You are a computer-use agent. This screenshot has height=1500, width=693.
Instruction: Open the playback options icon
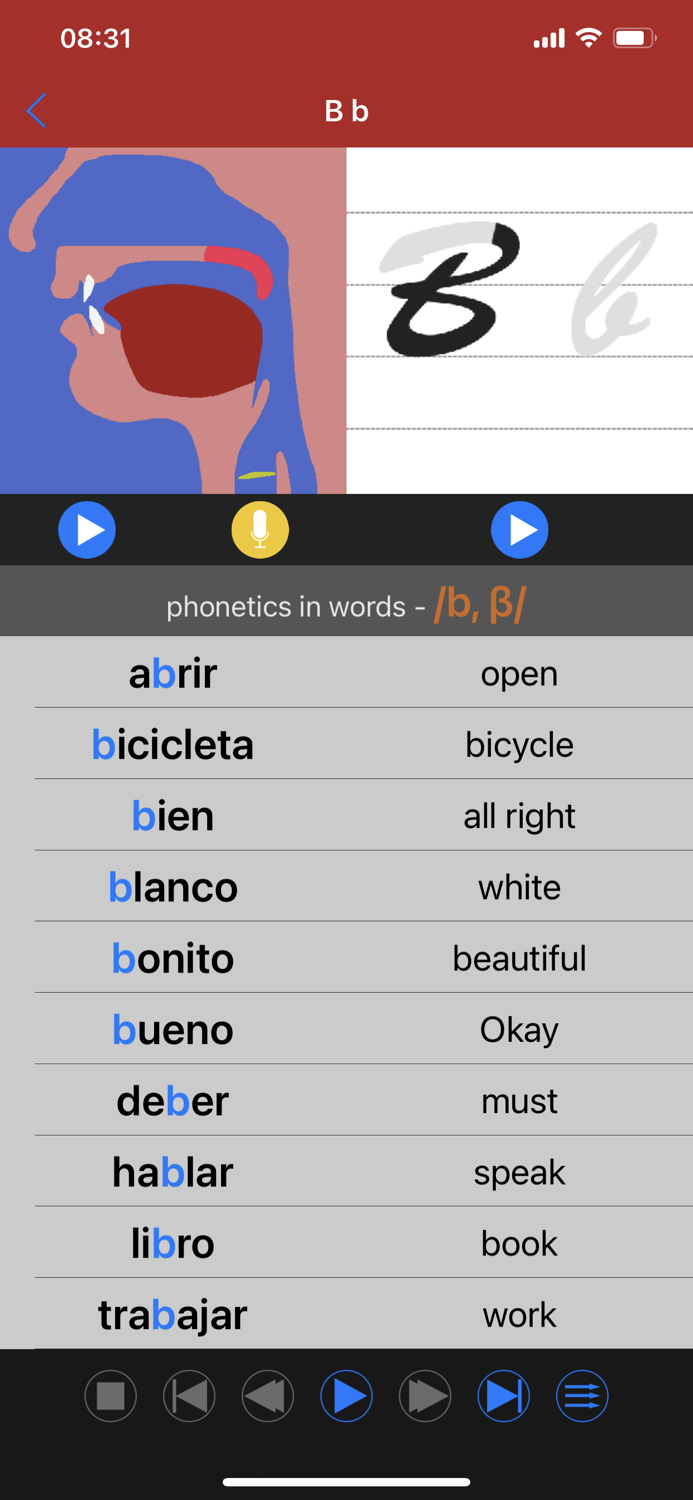(x=582, y=1395)
